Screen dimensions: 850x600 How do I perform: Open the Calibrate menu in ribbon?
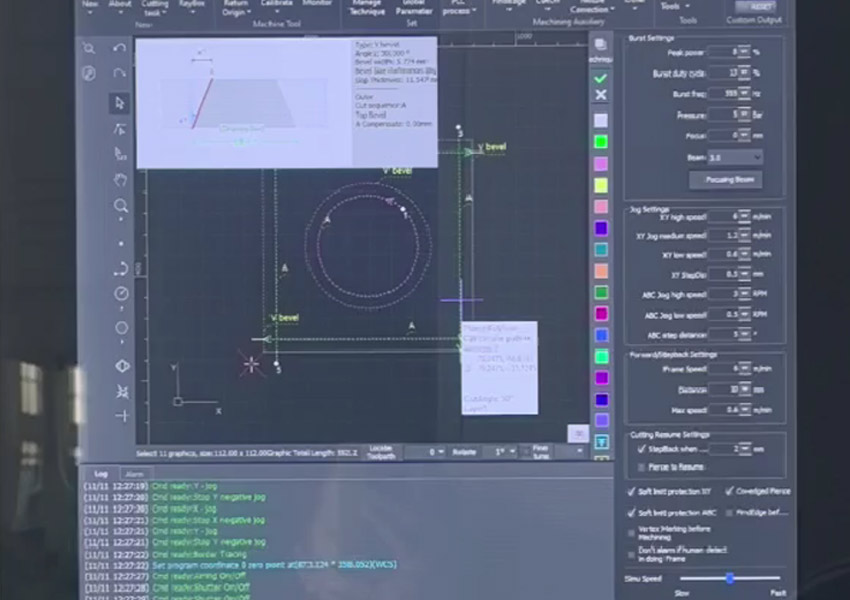(276, 7)
